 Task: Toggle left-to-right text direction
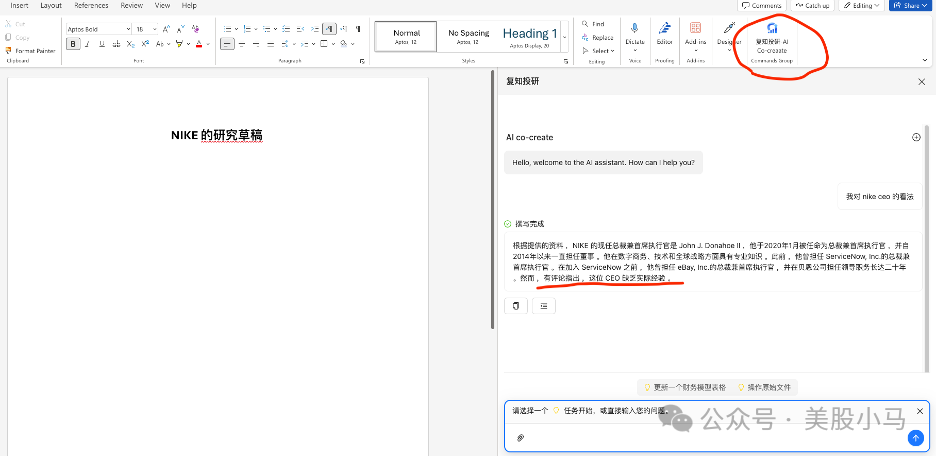coord(329,29)
